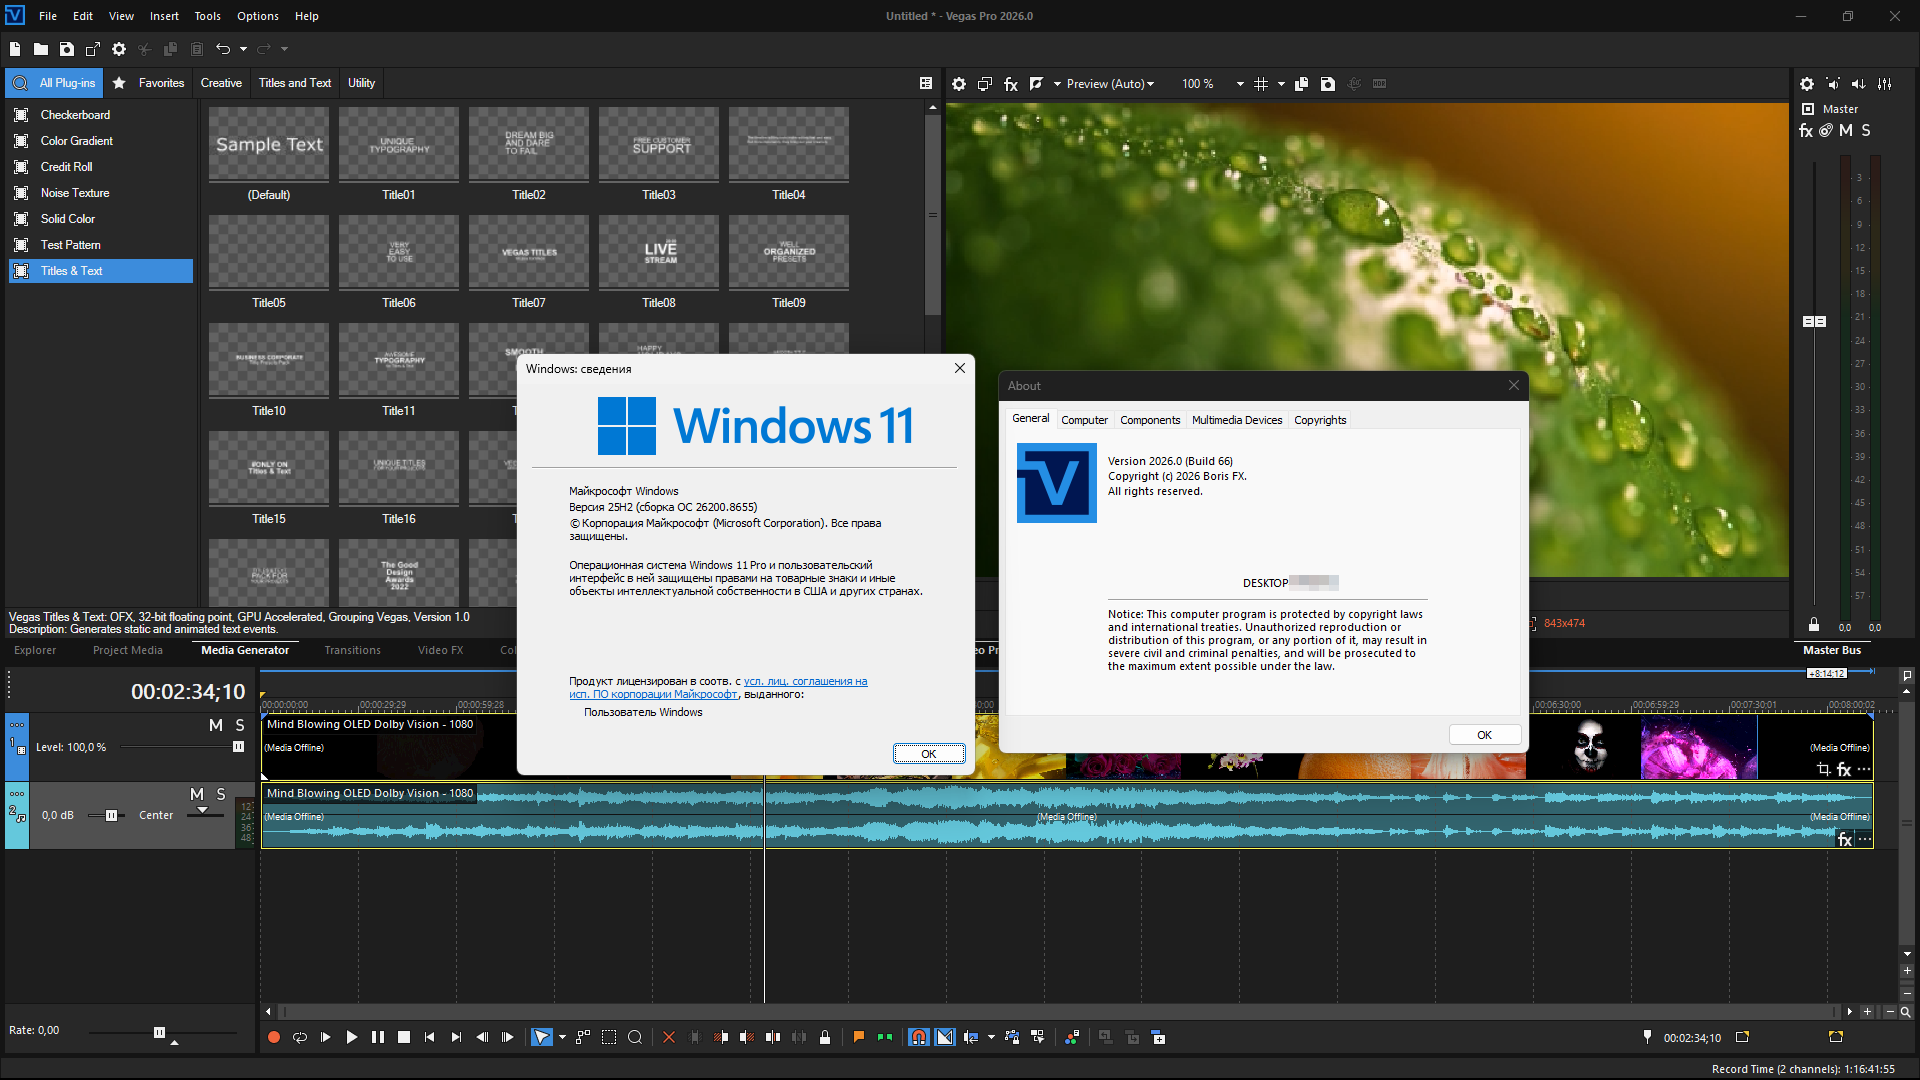This screenshot has height=1080, width=1920.
Task: Click the Undo arrow in the main toolbar
Action: coord(223,49)
